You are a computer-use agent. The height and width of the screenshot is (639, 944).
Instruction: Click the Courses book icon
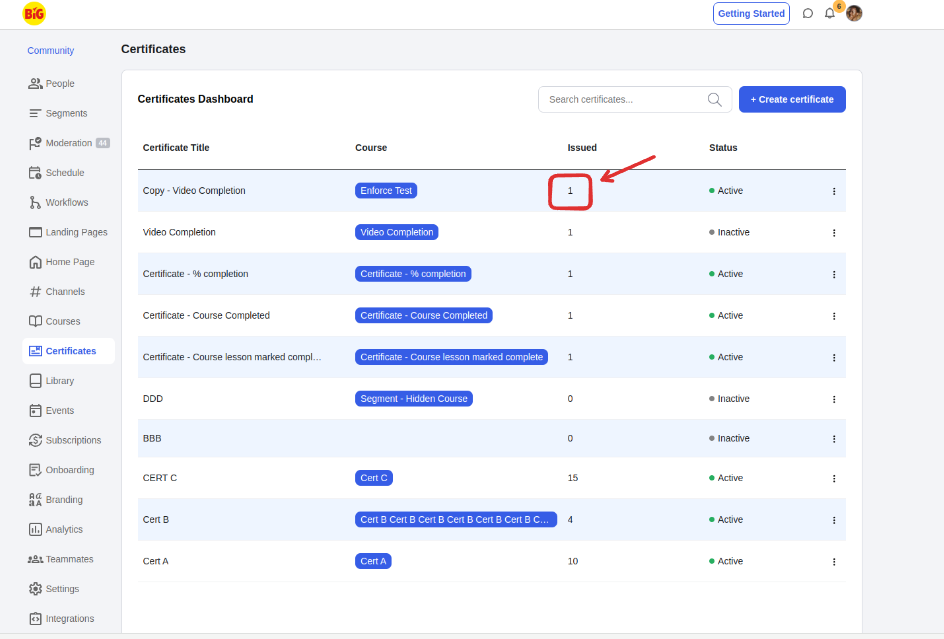[36, 321]
